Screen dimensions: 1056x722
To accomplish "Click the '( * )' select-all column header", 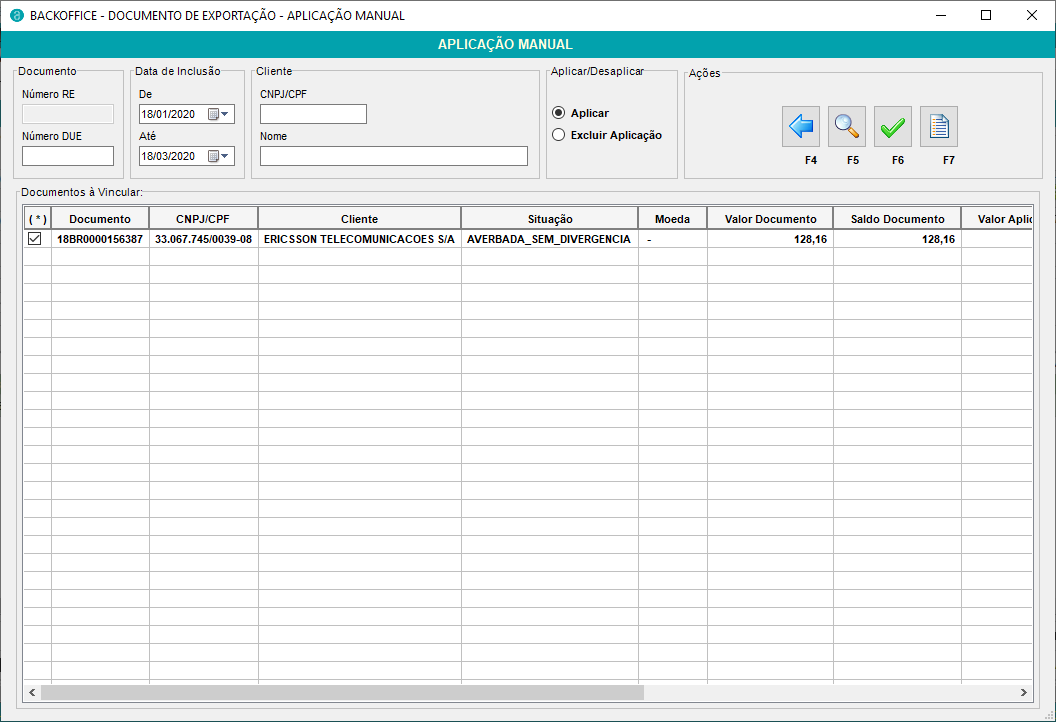I will 37,219.
